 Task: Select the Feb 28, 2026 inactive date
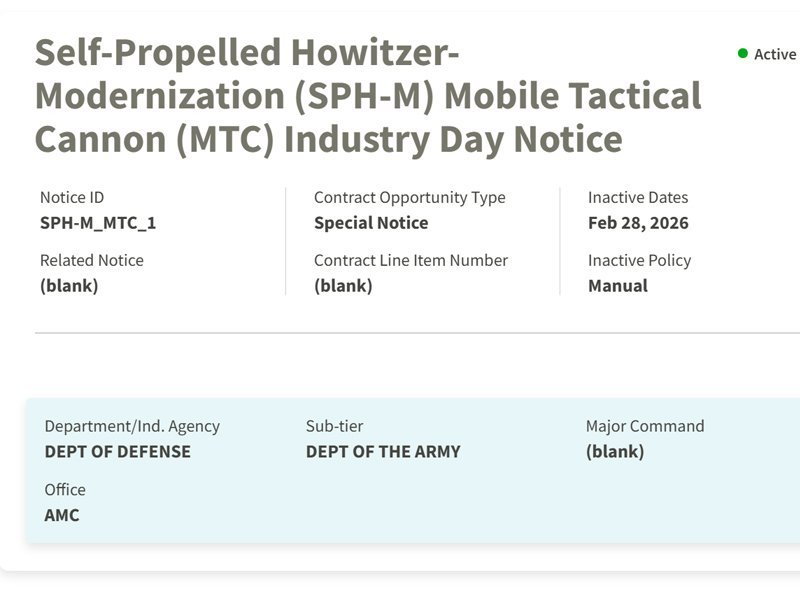[x=638, y=223]
